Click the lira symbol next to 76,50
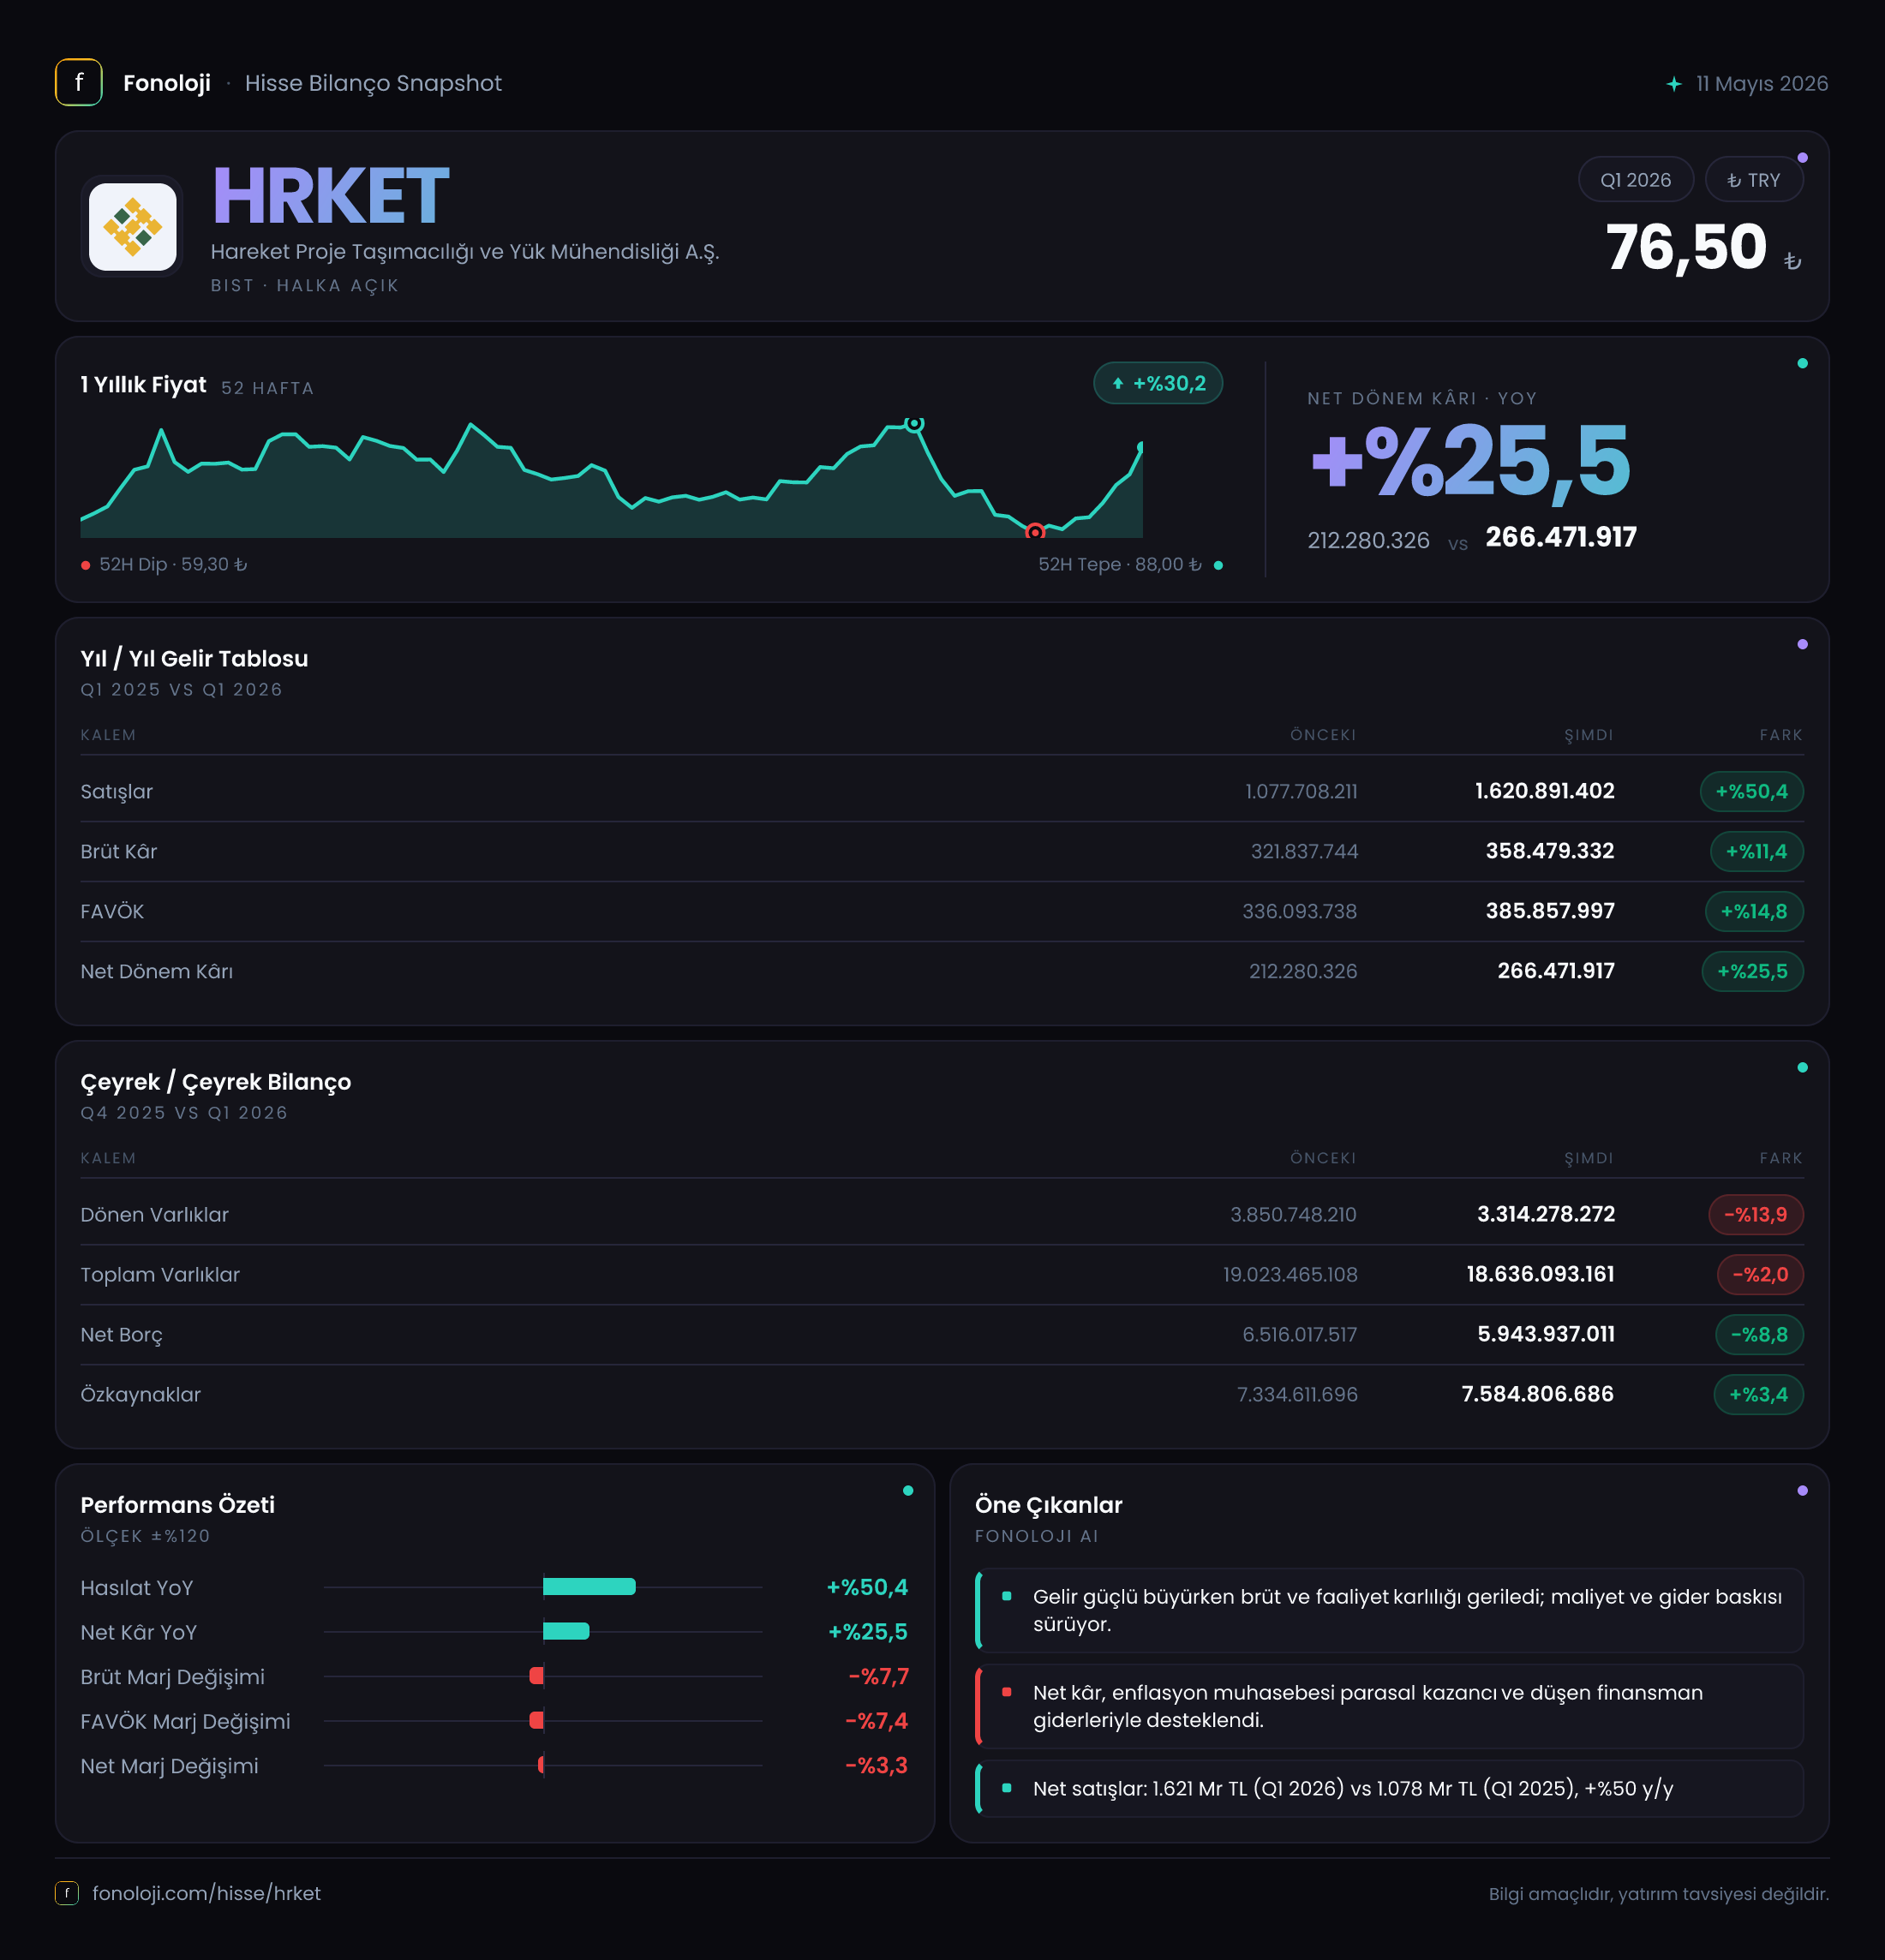Screen dimensions: 1885x1960 (x=1793, y=261)
